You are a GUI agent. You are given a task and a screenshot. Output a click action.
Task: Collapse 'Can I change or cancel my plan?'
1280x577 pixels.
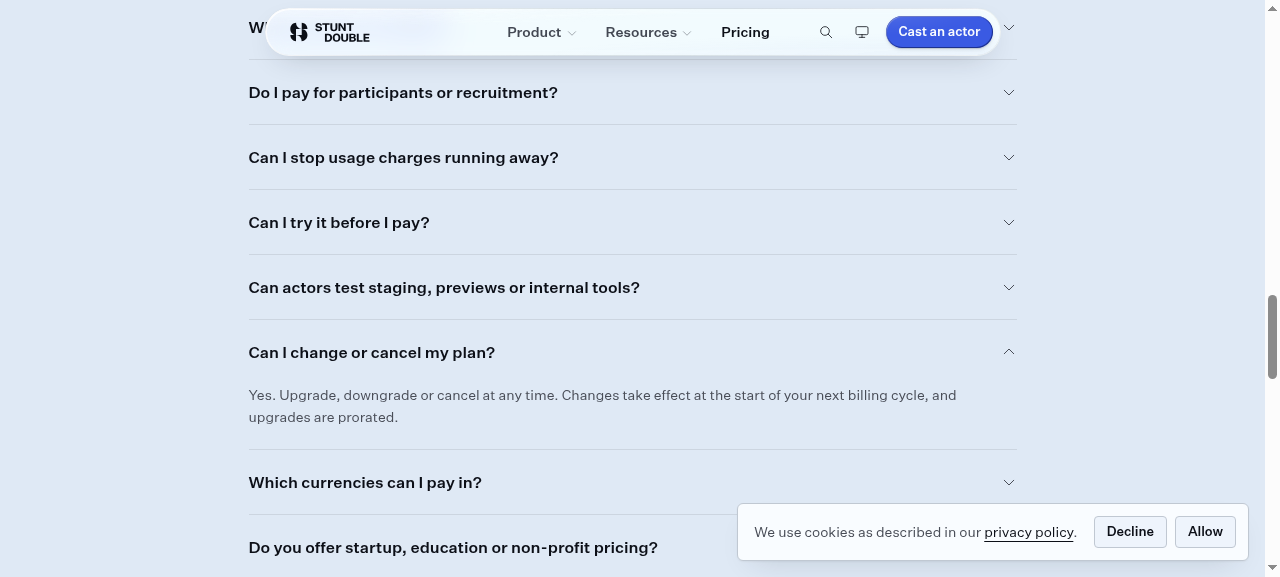click(x=632, y=352)
